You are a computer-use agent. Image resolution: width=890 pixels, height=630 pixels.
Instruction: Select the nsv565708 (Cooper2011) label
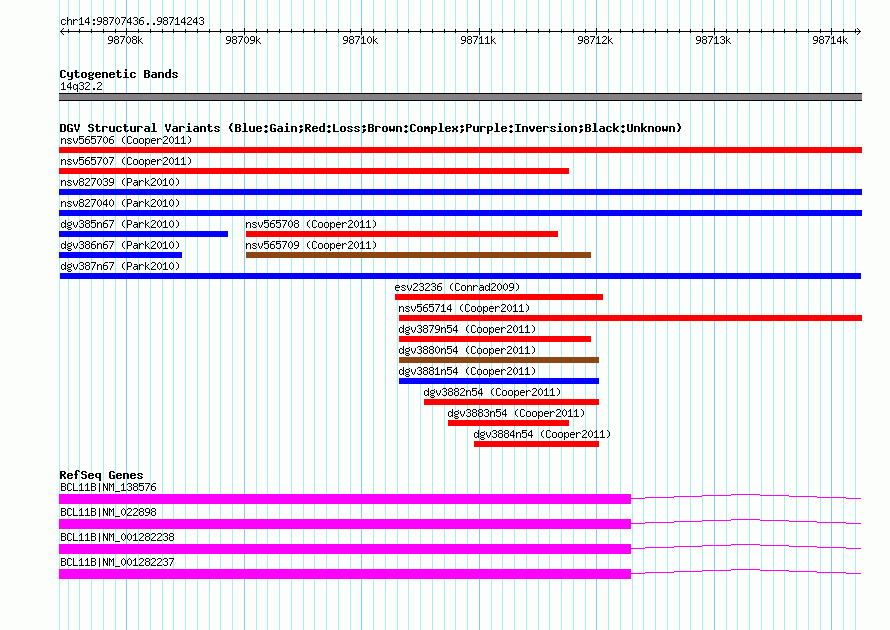[x=311, y=224]
